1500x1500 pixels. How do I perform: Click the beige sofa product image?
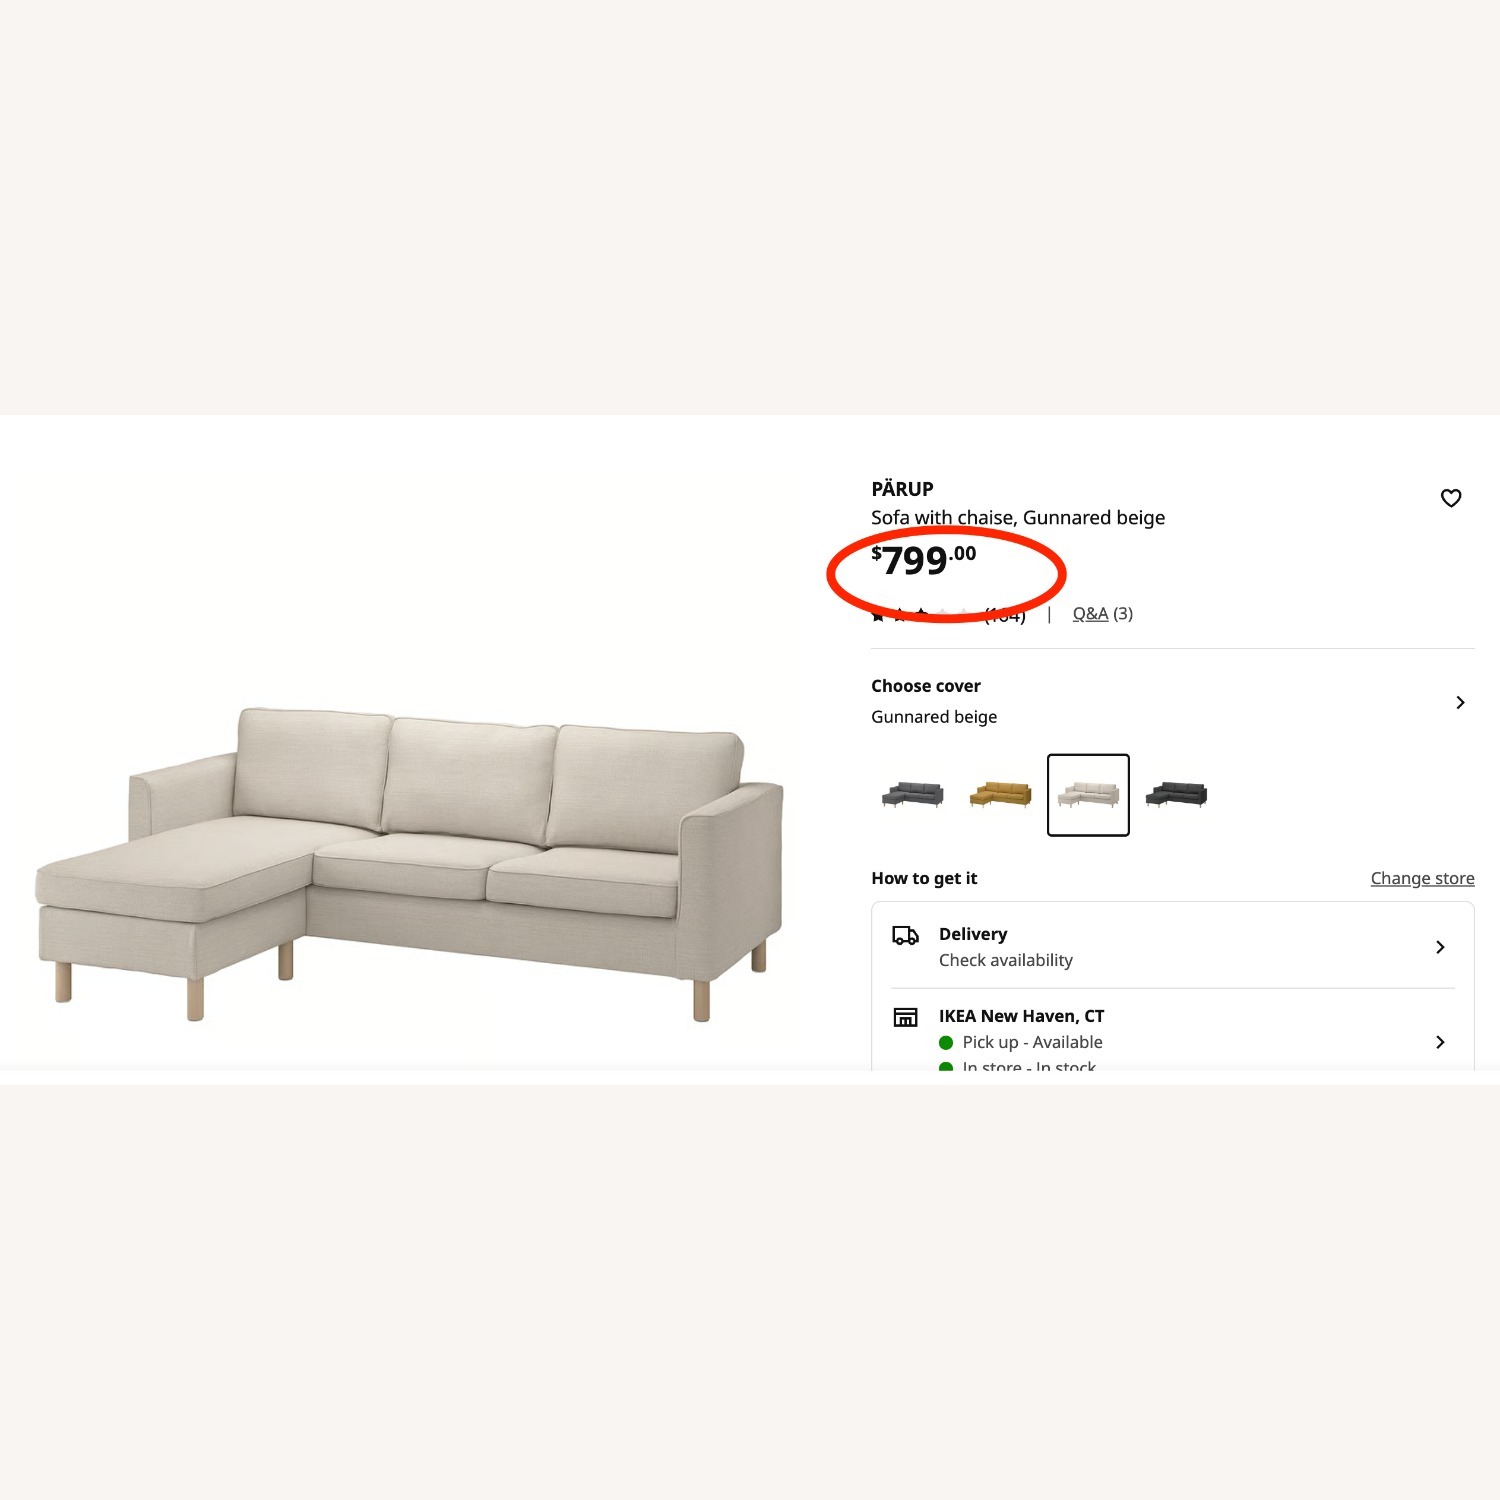click(410, 864)
